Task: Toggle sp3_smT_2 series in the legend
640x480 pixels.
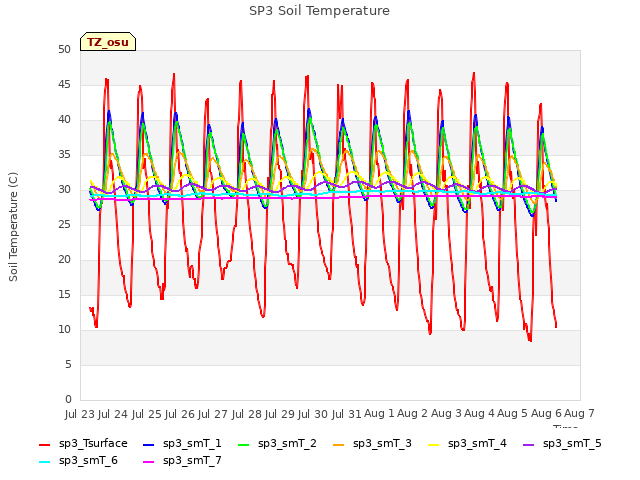Action: click(277, 443)
